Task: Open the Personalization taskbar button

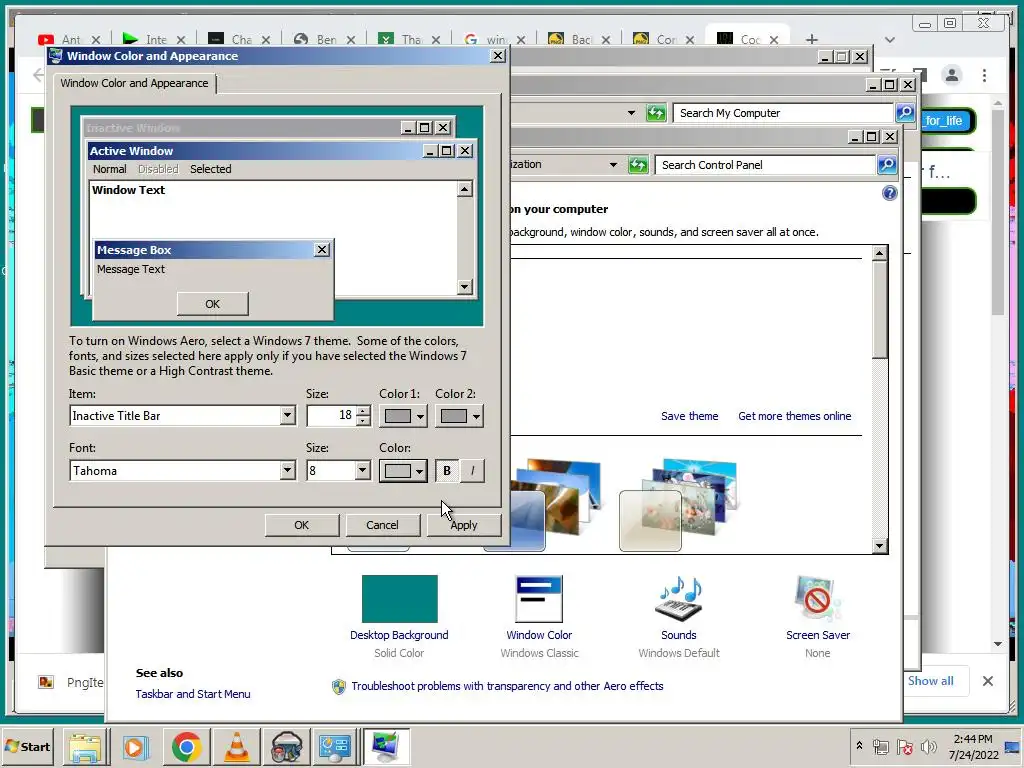Action: click(x=386, y=748)
